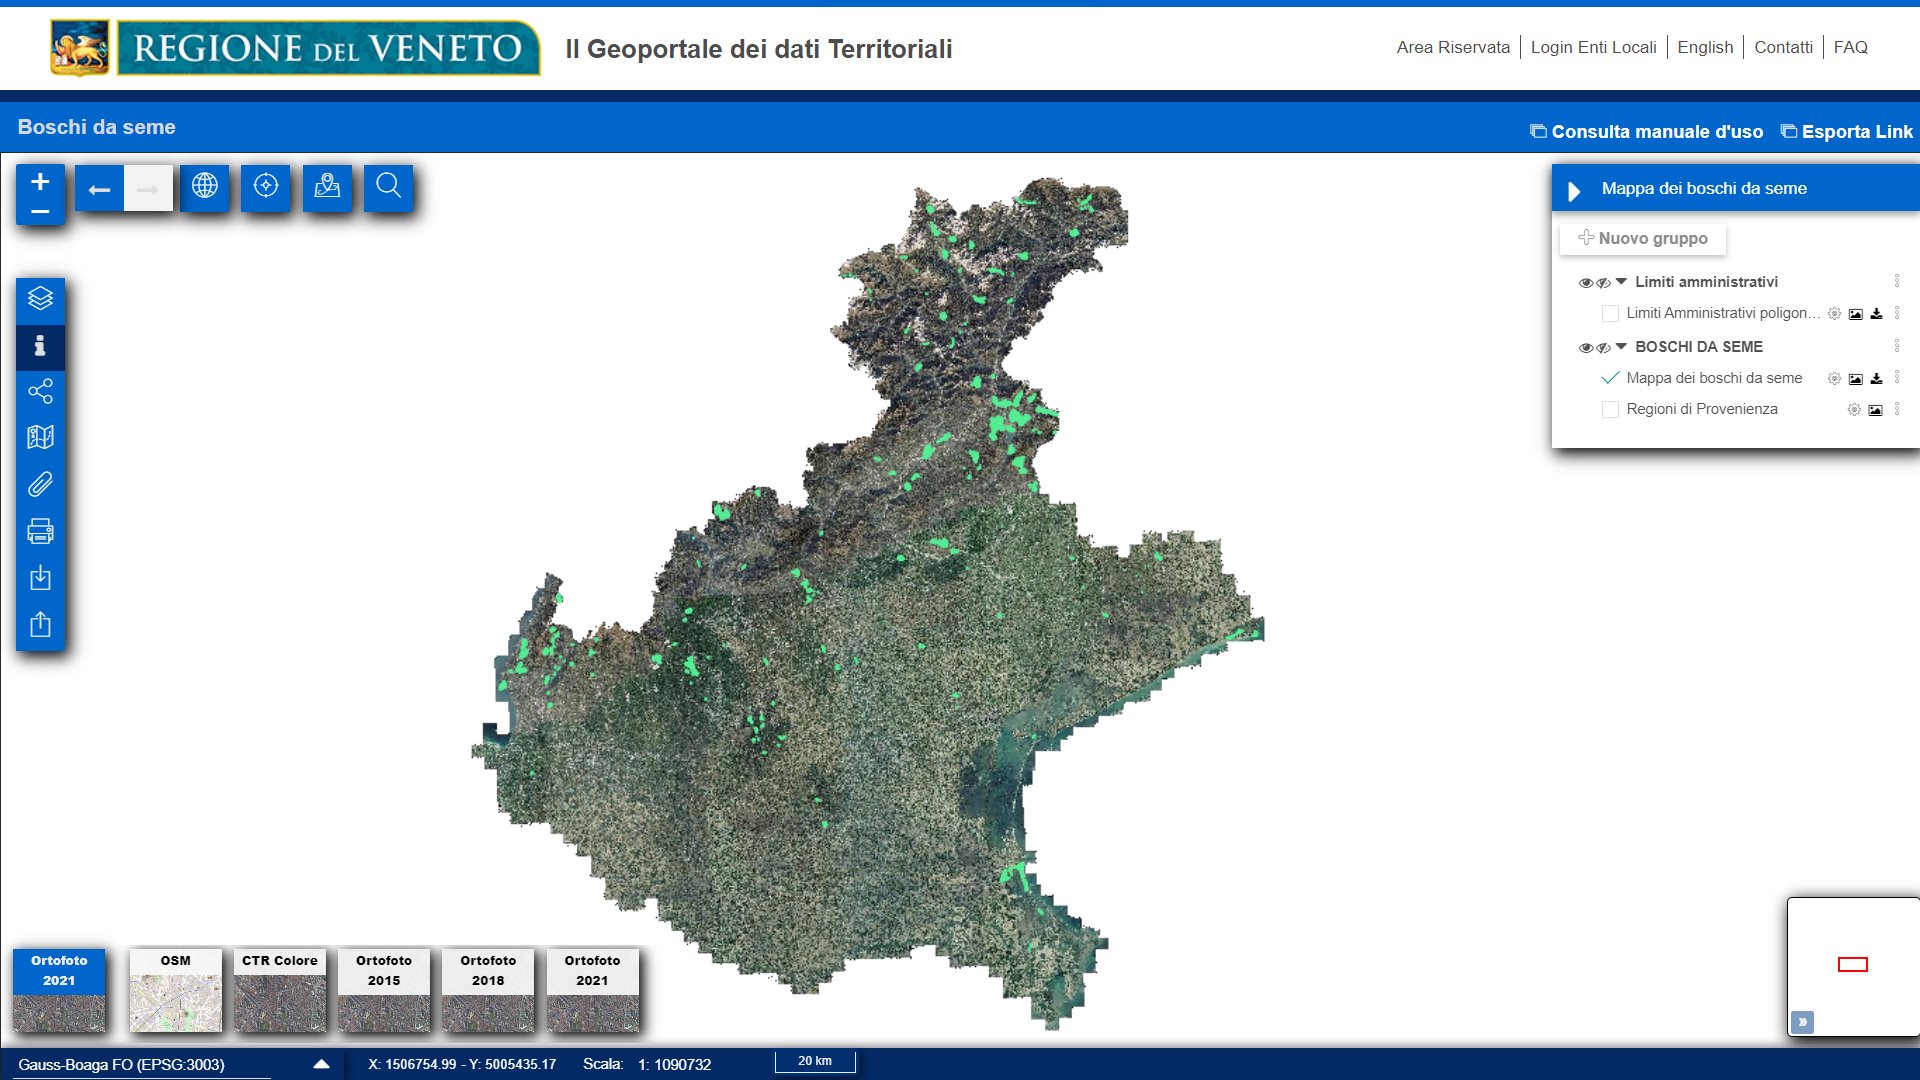Open the share tool in sidebar

click(40, 391)
